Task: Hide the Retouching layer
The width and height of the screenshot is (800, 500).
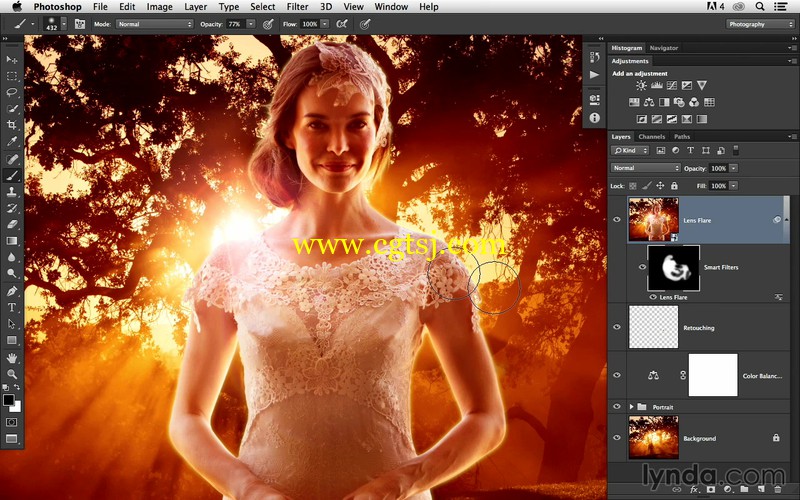Action: click(616, 327)
